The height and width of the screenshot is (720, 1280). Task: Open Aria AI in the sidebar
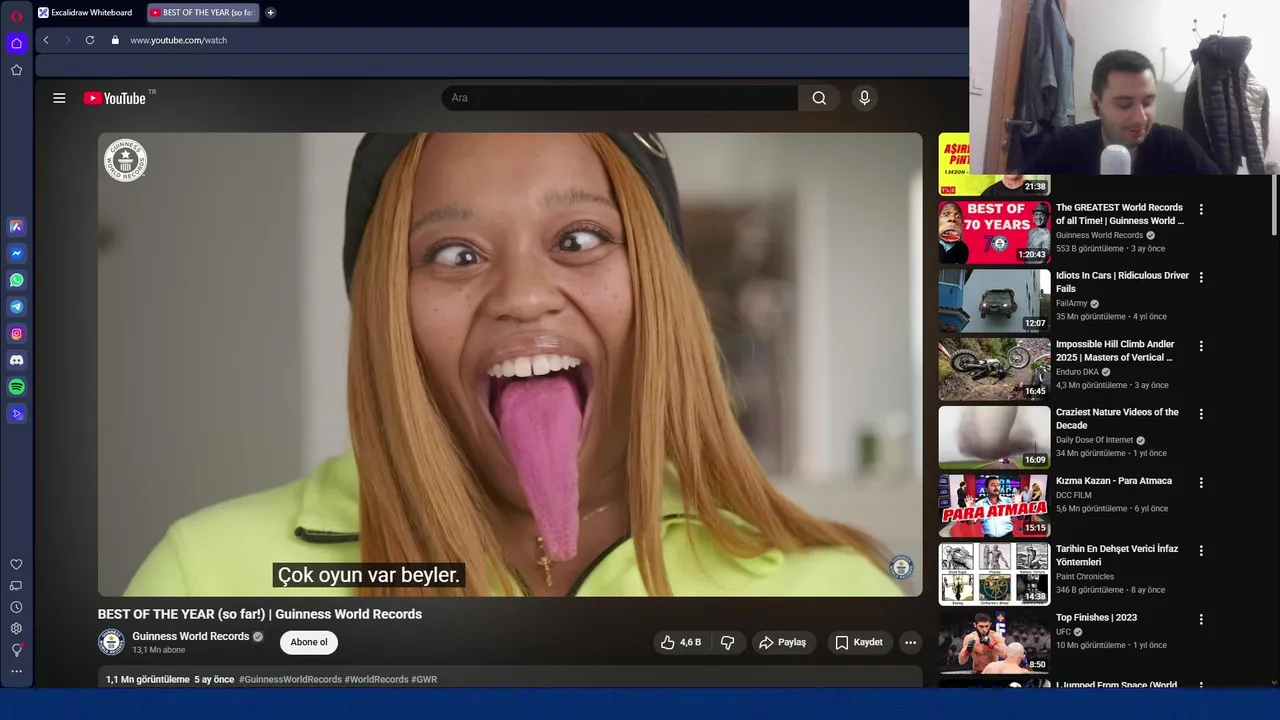[16, 227]
